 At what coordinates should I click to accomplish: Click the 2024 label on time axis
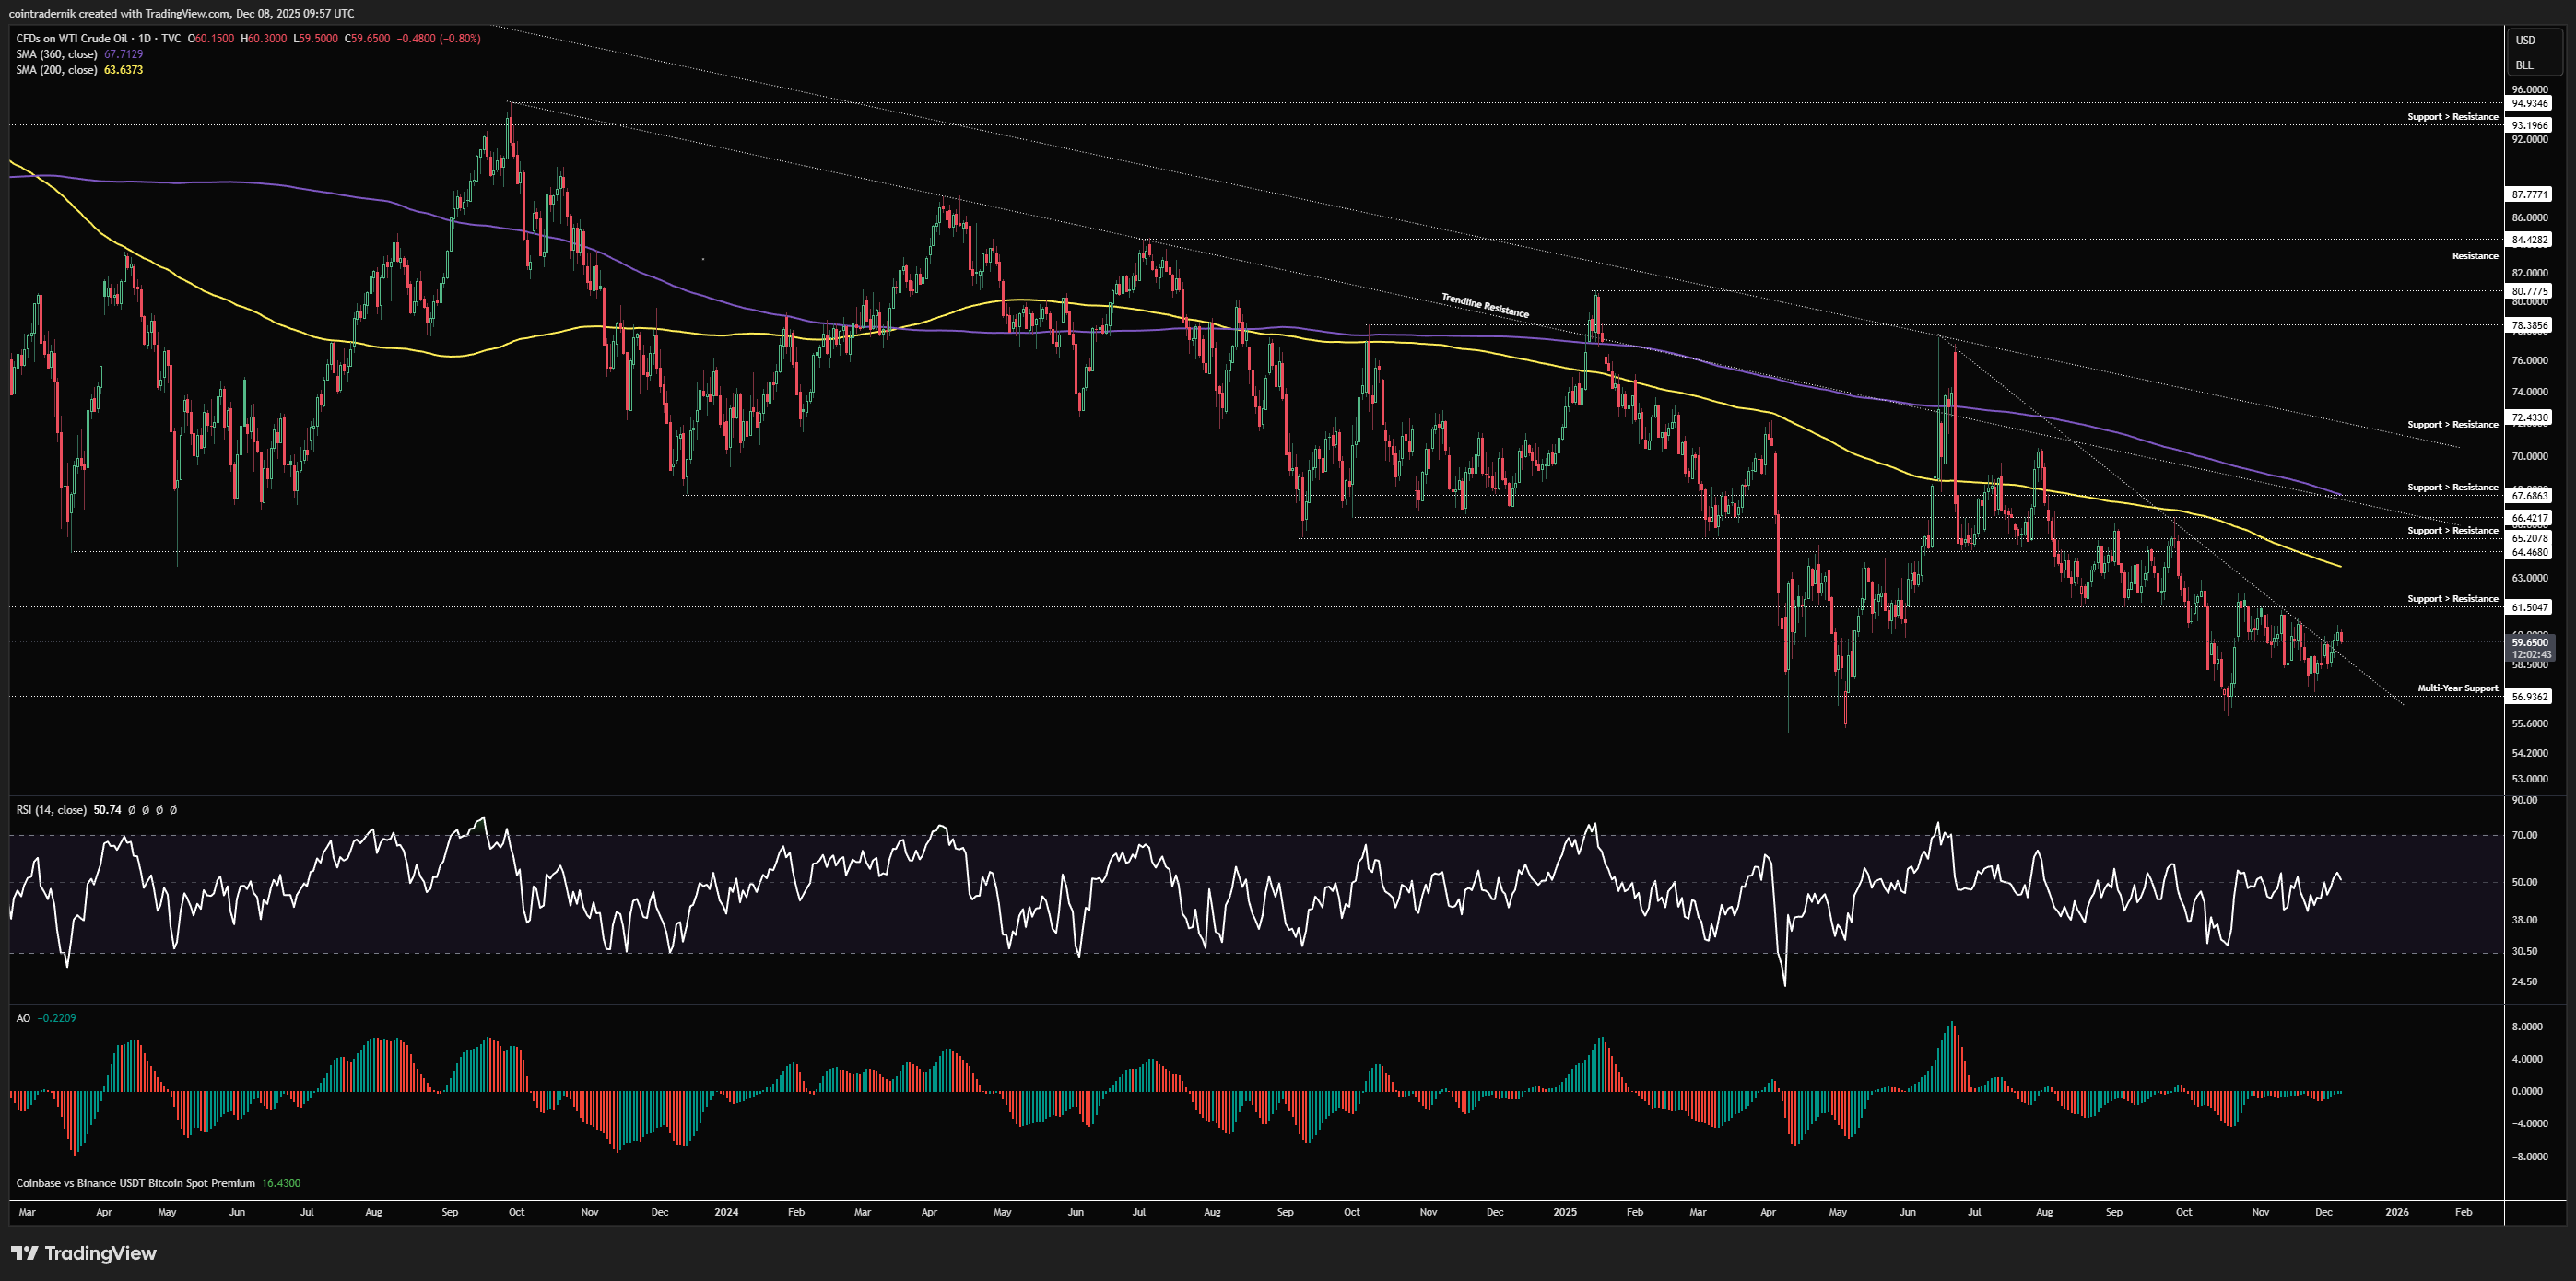(x=726, y=1212)
